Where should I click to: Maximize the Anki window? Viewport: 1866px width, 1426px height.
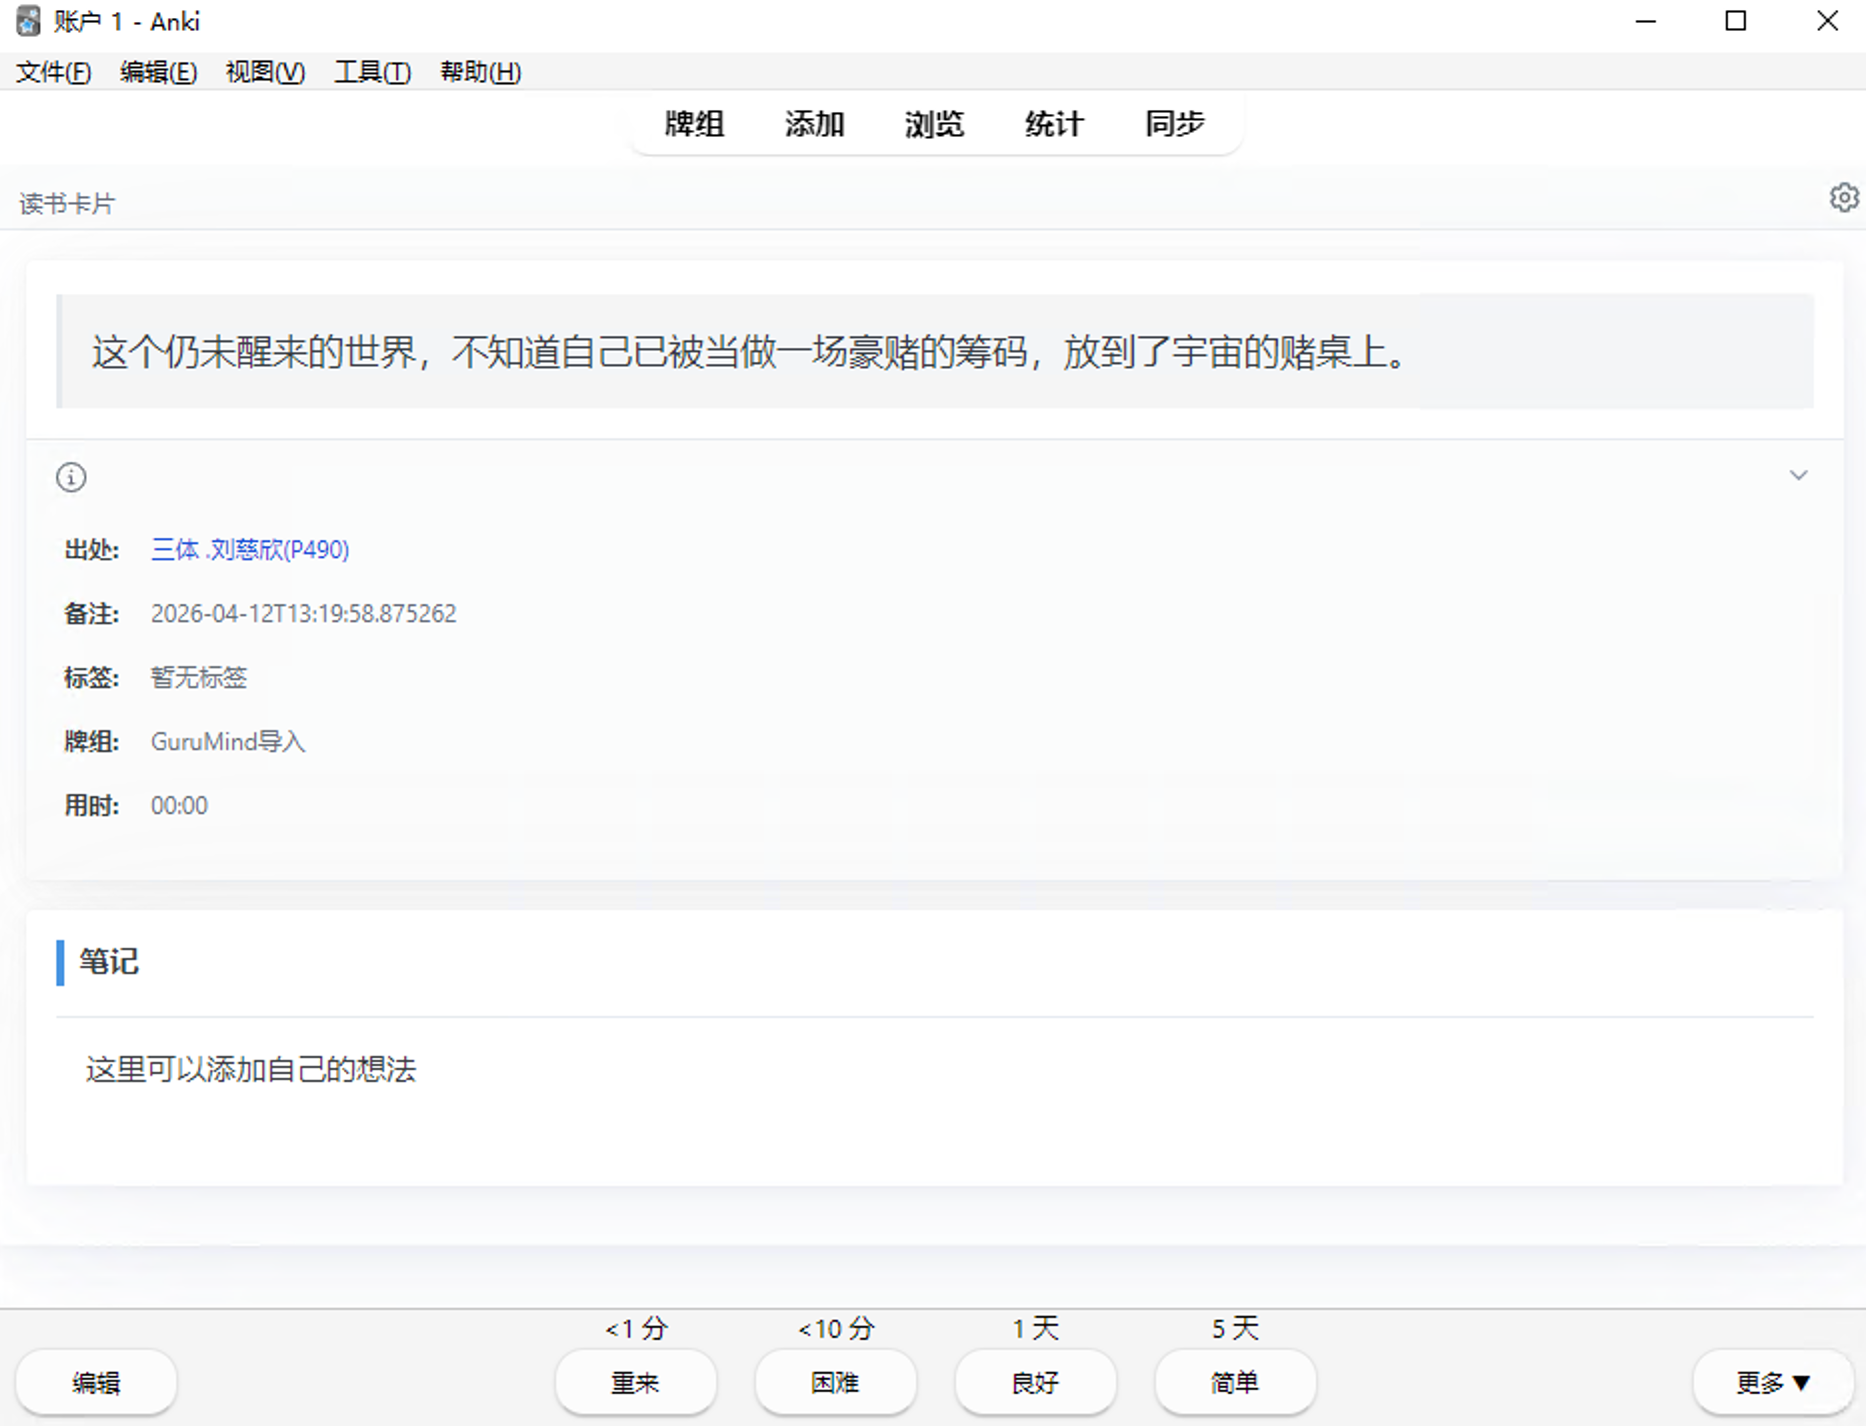click(1736, 21)
